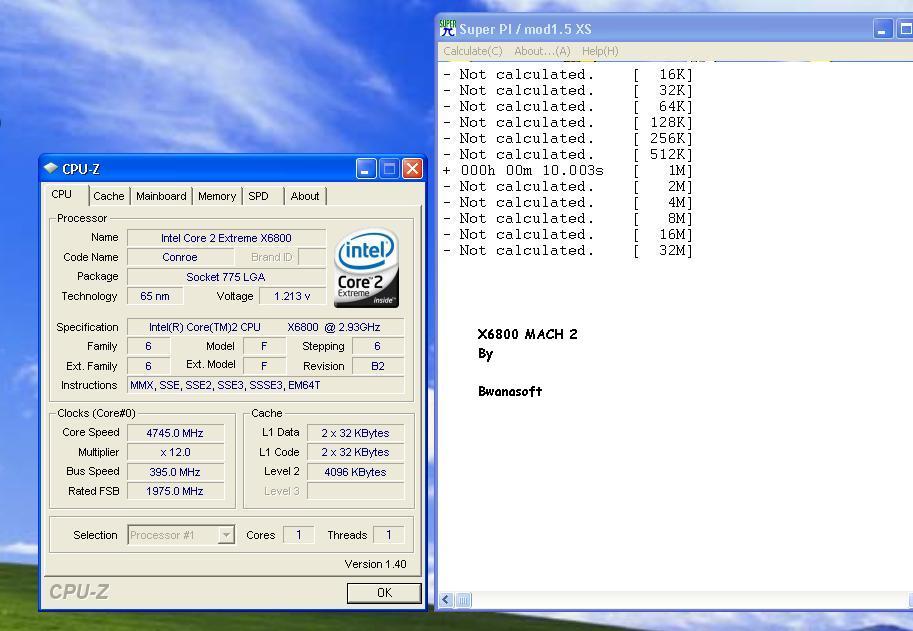
Task: Minimize the Super PI window
Action: click(x=883, y=29)
